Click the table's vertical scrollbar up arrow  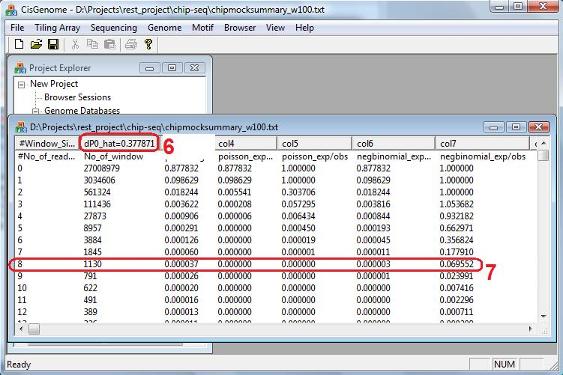544,143
